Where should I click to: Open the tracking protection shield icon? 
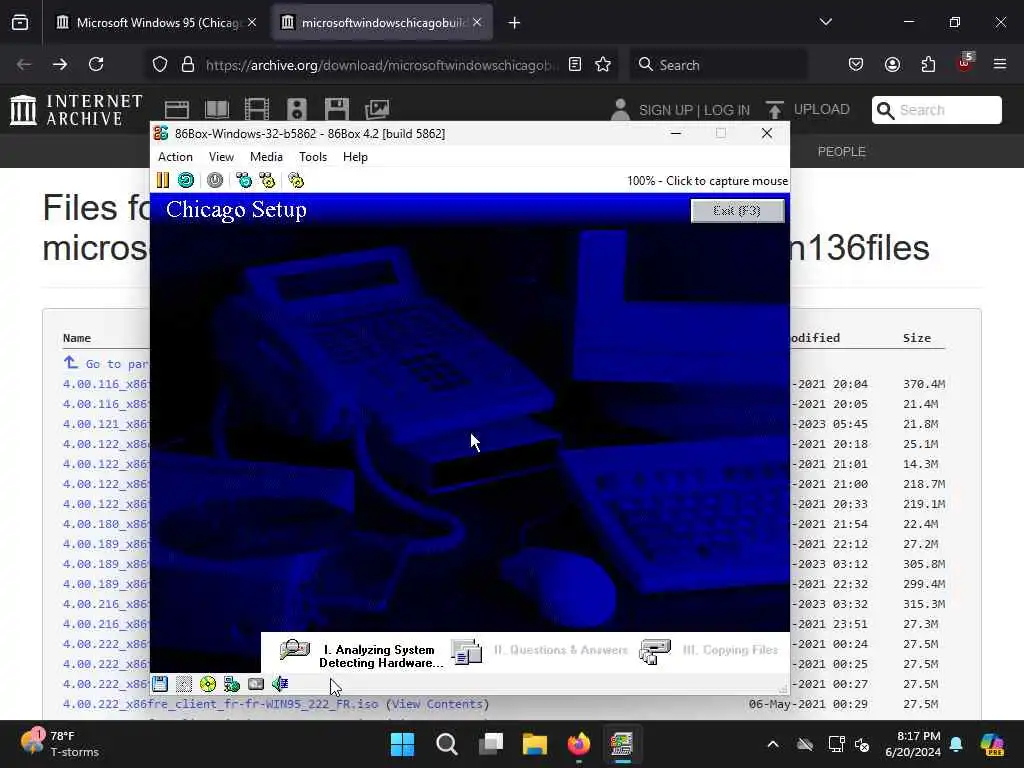click(x=160, y=64)
